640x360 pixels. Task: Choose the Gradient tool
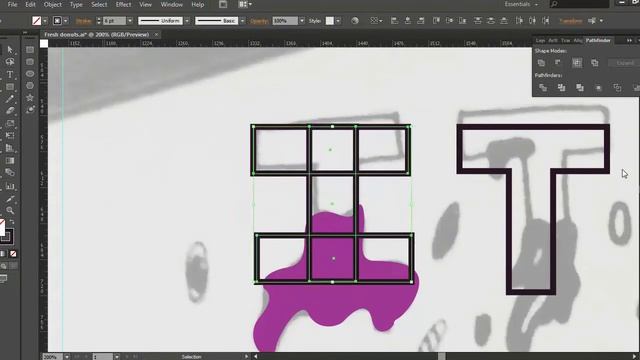10,161
